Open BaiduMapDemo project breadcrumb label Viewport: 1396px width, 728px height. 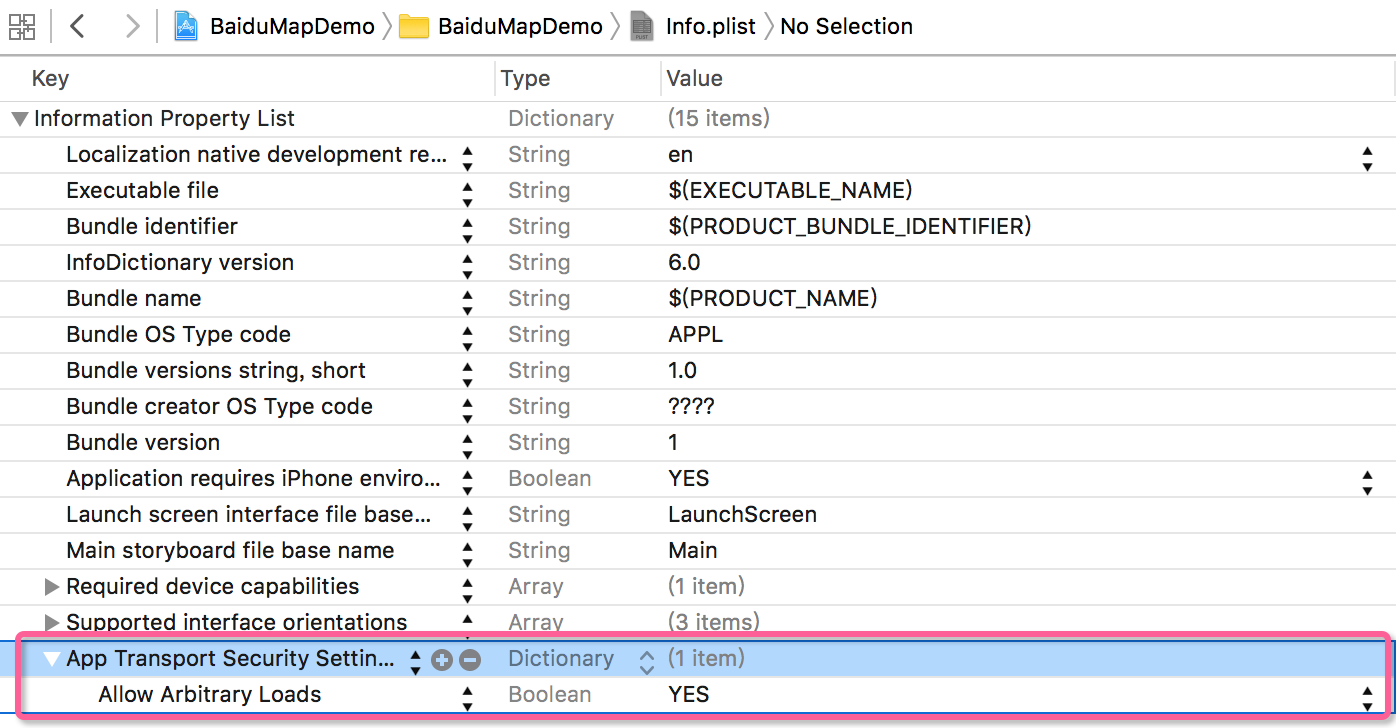[292, 27]
